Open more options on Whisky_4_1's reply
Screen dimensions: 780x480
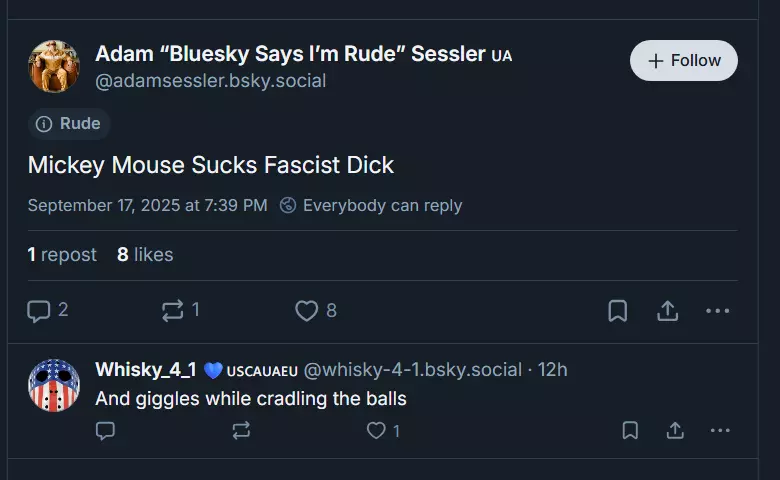point(720,430)
